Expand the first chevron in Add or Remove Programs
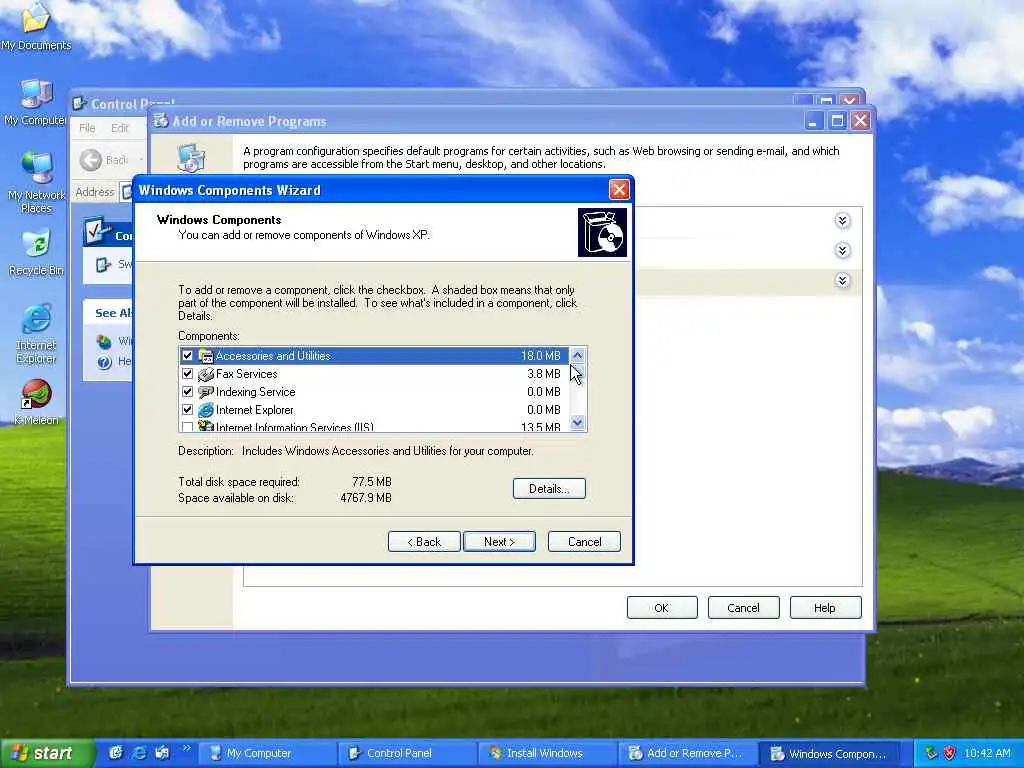 click(842, 221)
